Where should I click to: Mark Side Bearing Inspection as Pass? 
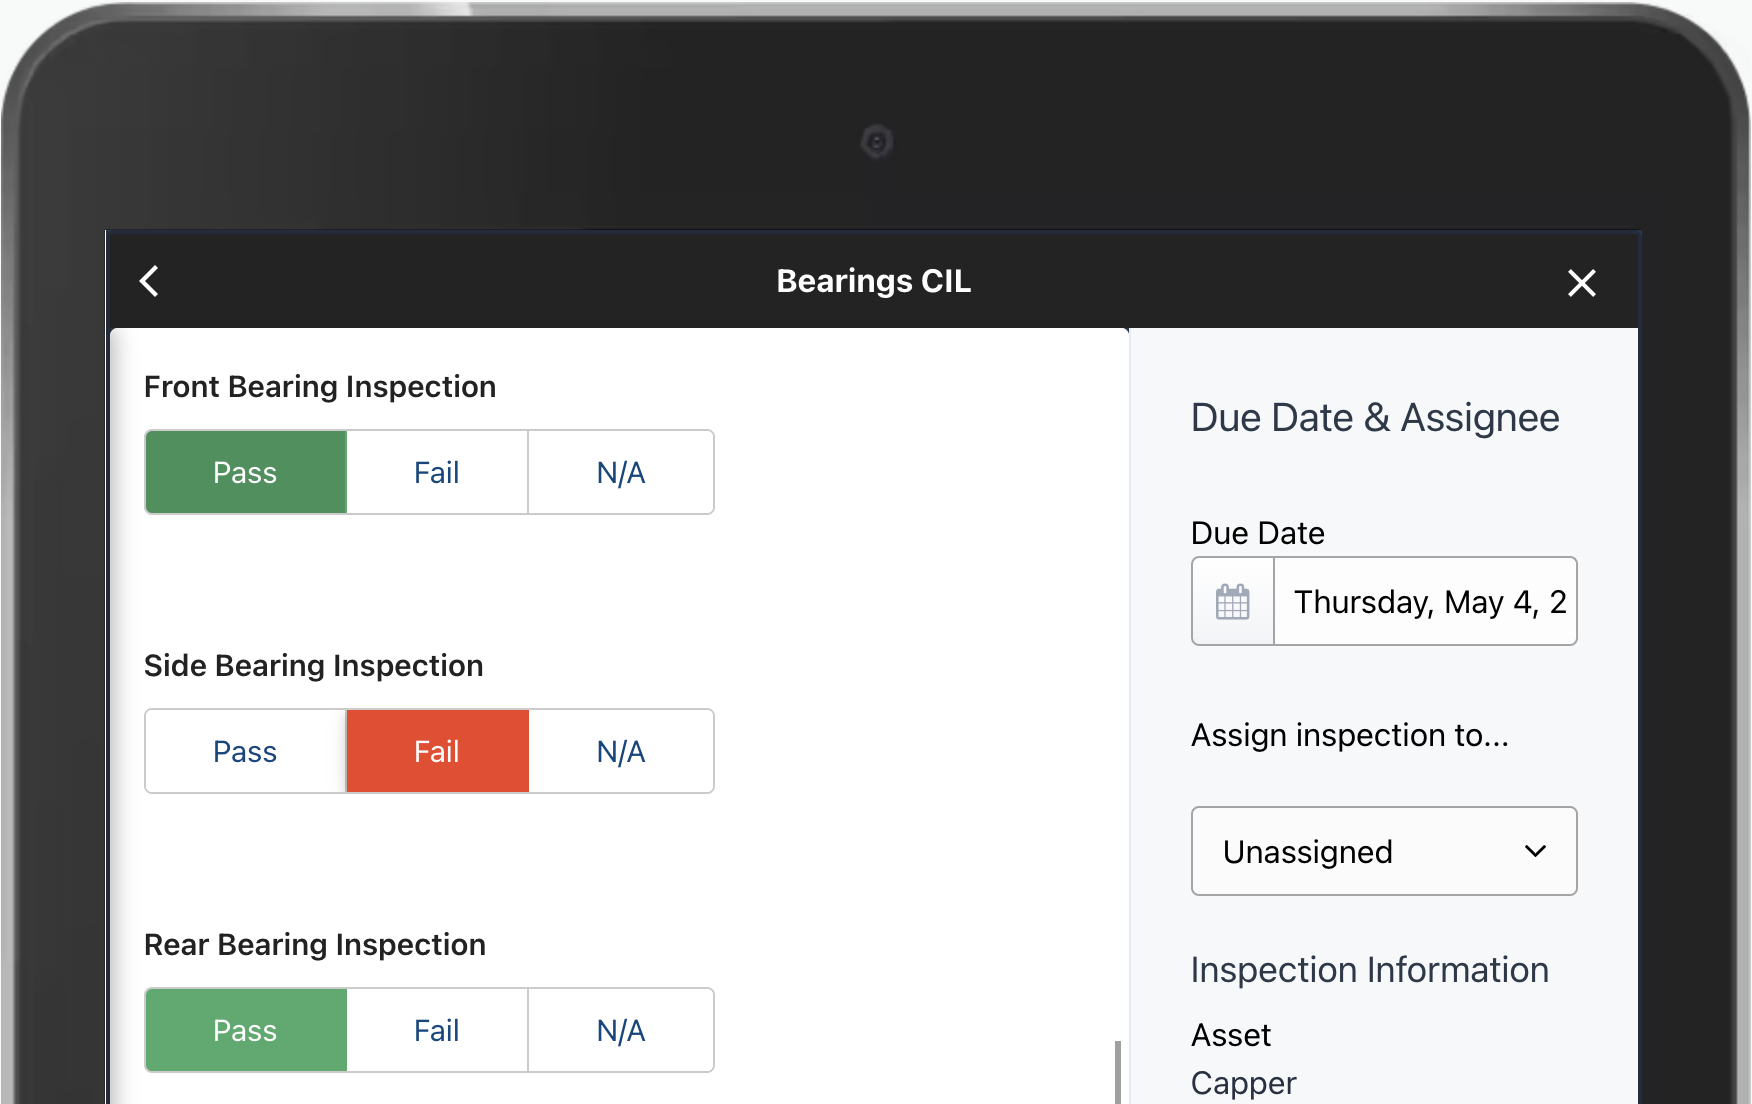(246, 752)
